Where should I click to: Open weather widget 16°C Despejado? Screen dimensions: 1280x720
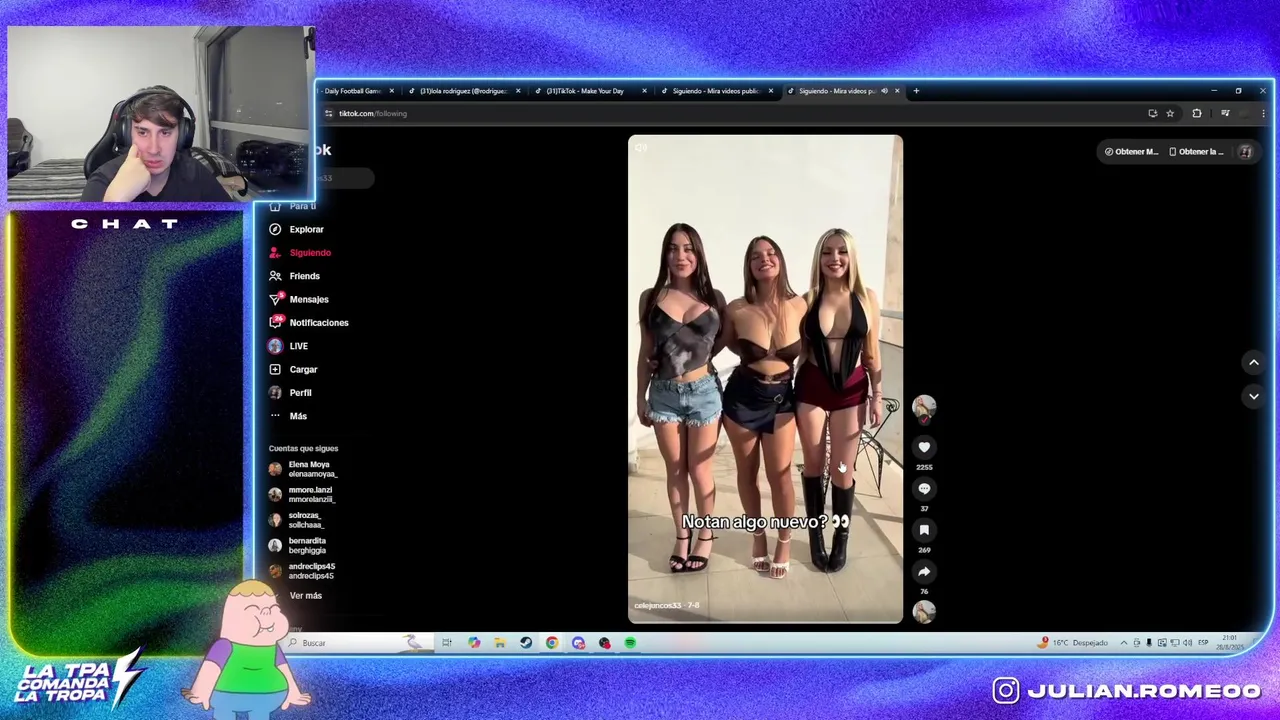(1074, 643)
